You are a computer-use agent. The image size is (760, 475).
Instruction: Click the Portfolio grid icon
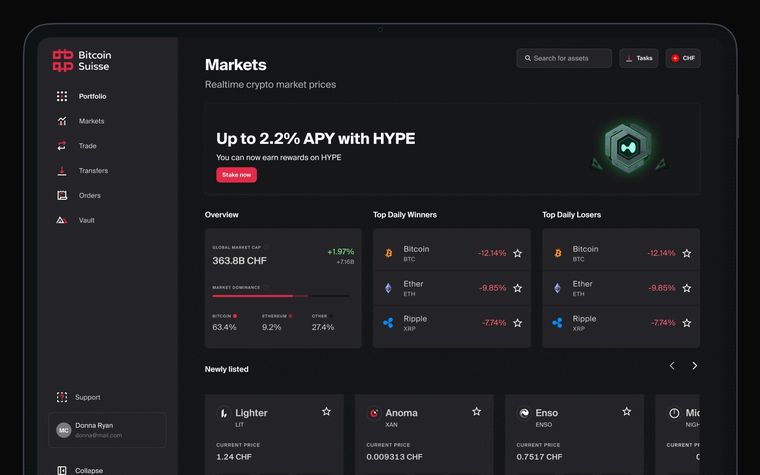click(62, 96)
